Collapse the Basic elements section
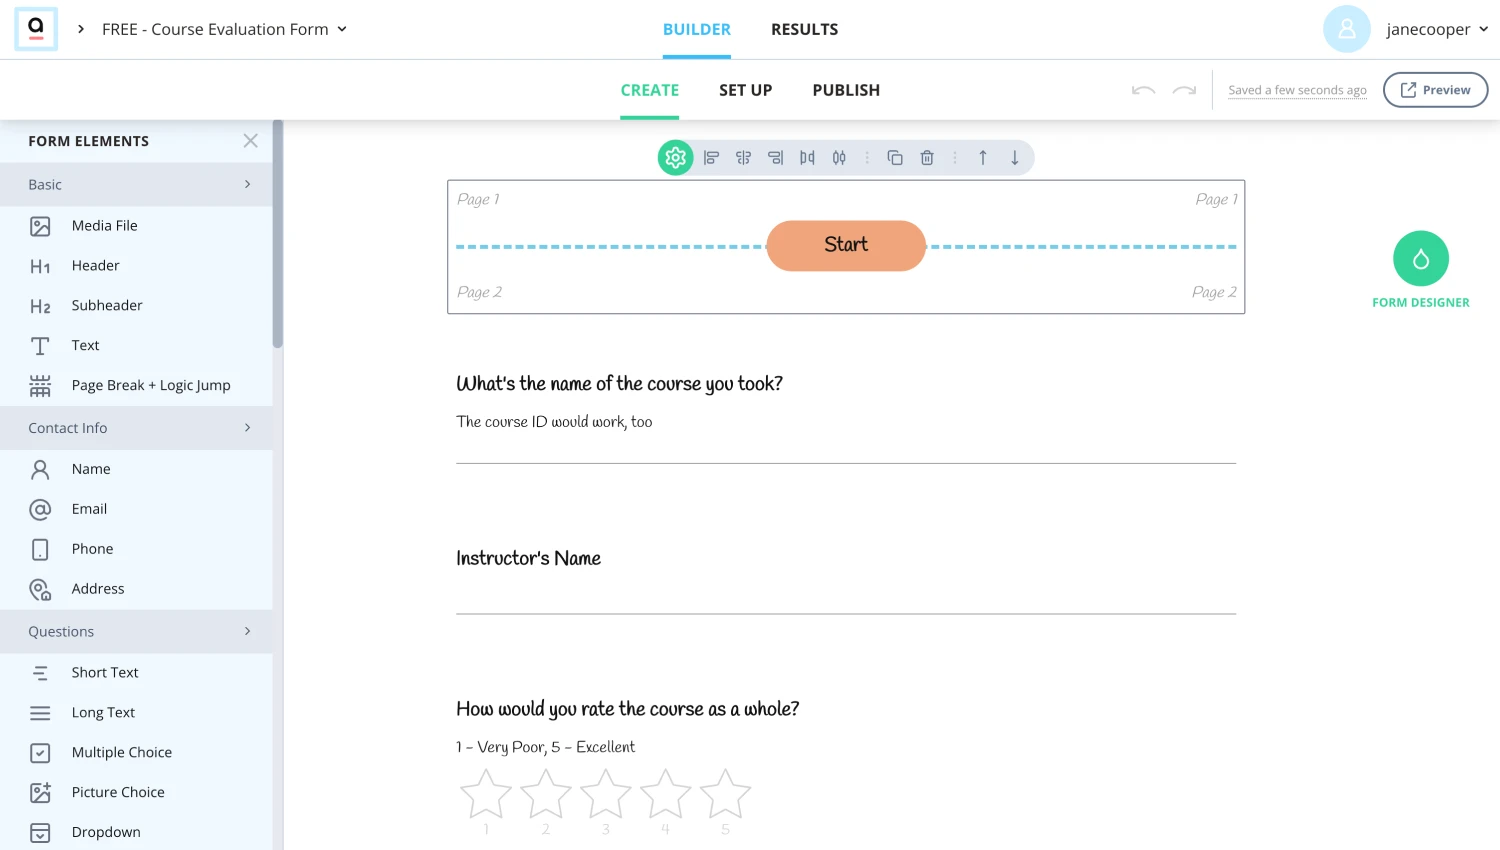 click(x=247, y=184)
